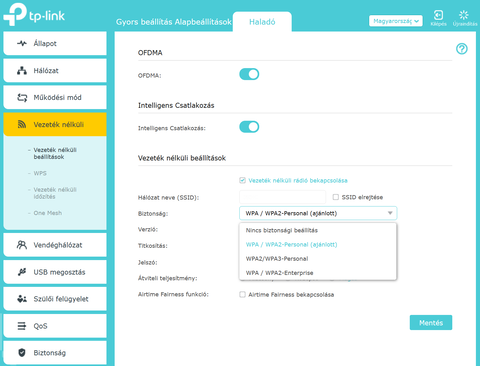Switch to Alapbeállítások tab
This screenshot has height=366, width=480.
203,22
